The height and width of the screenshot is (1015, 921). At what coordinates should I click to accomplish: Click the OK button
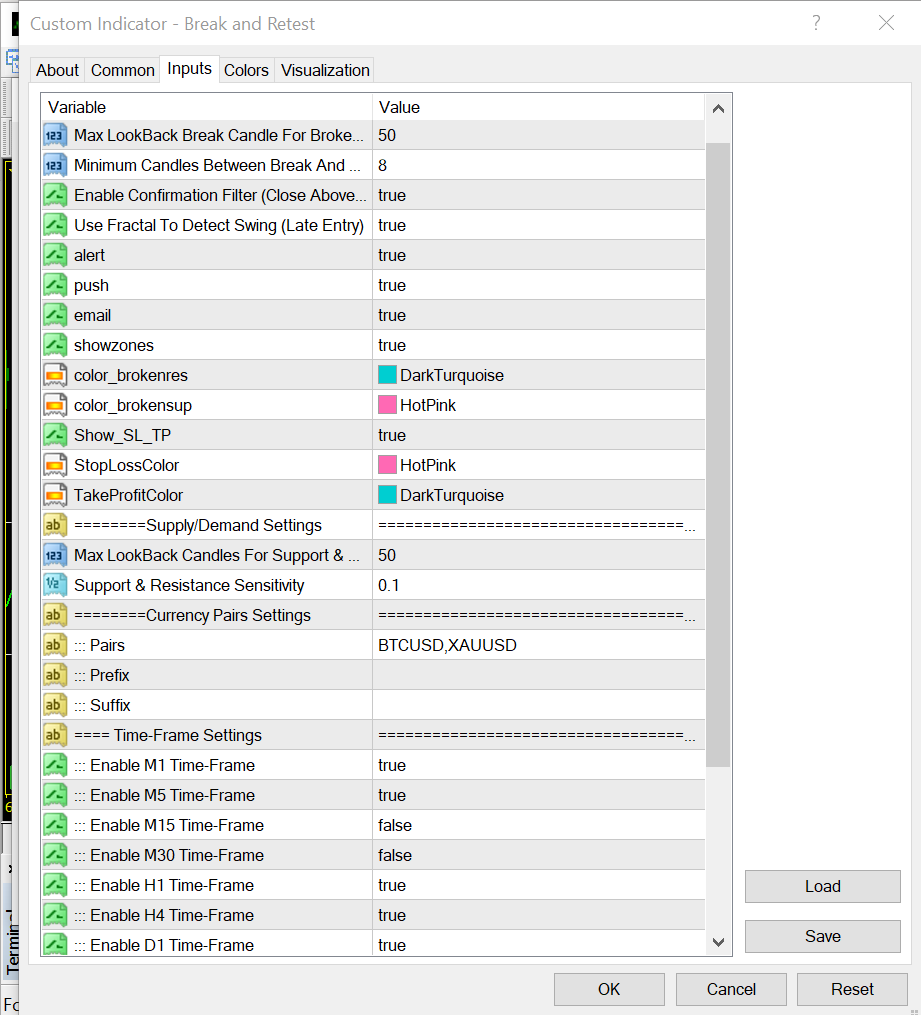coord(609,989)
